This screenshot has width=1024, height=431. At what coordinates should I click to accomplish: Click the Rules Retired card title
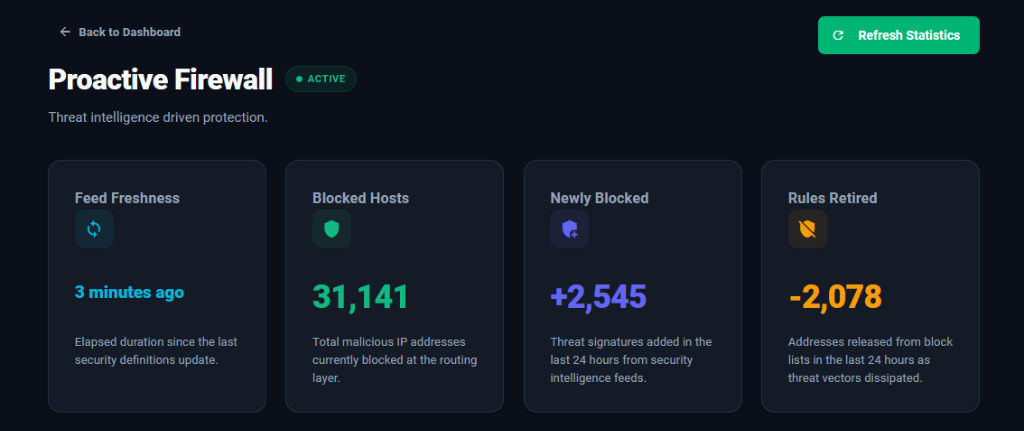(x=833, y=198)
